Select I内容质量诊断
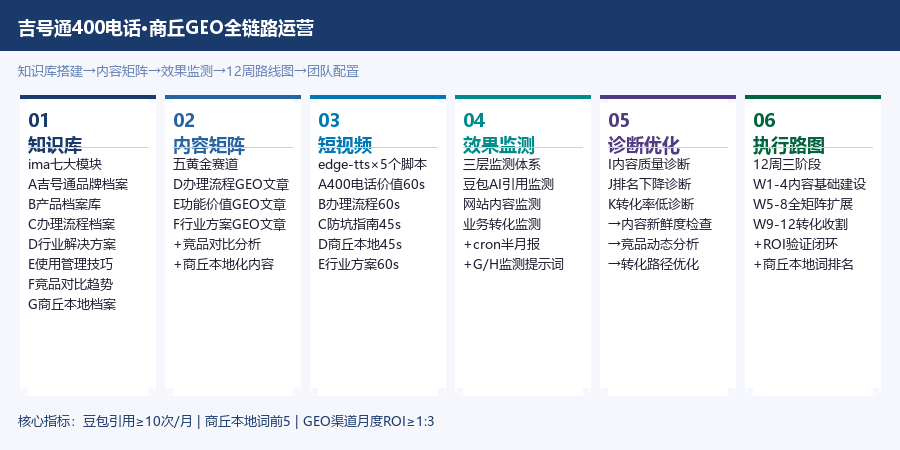Viewport: 900px width, 450px height. point(649,164)
